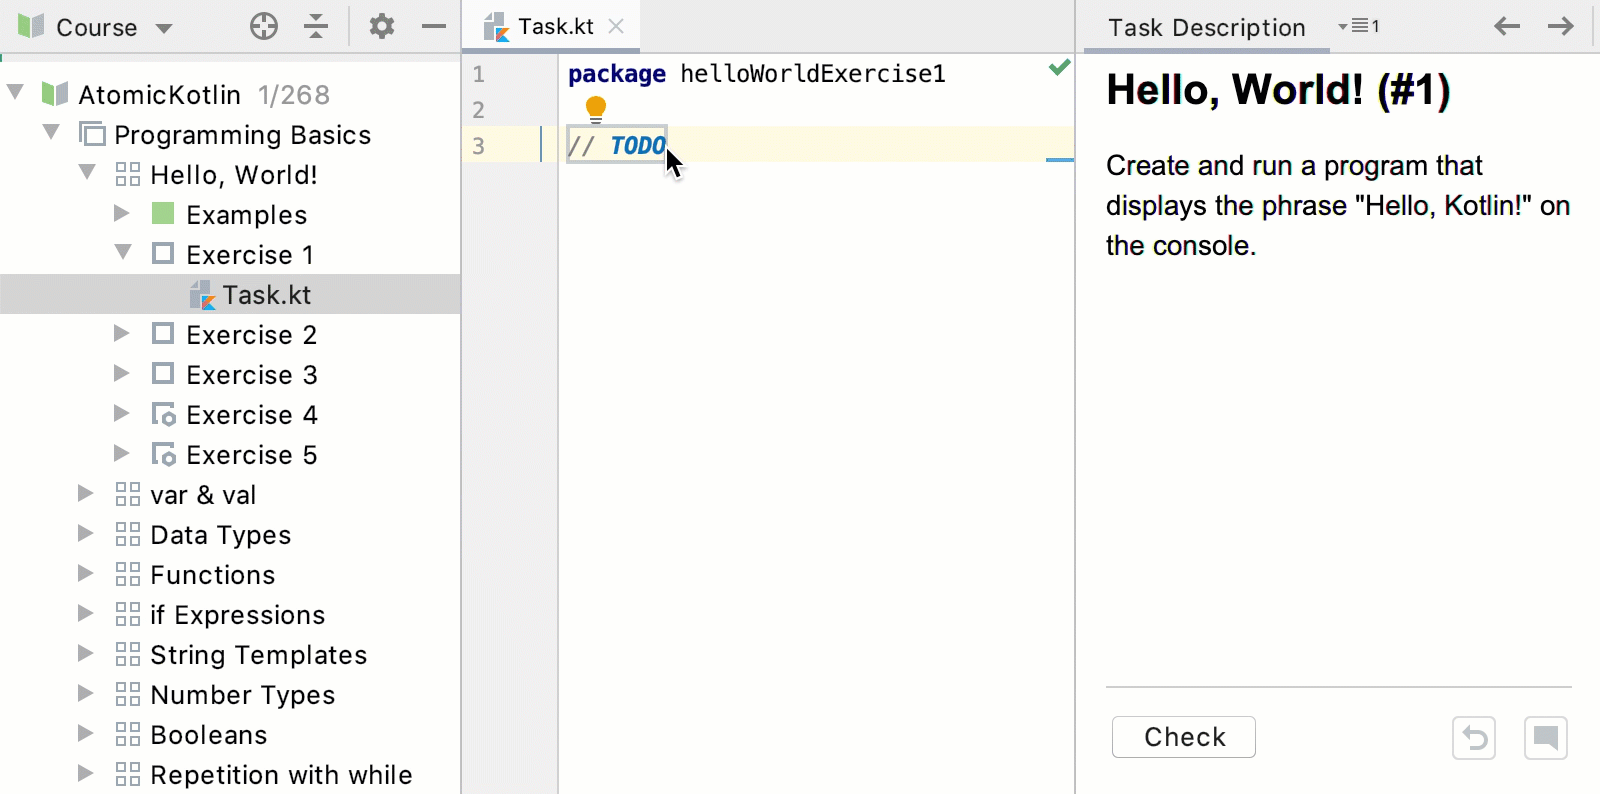Open the comment/feedback icon button
The image size is (1600, 794).
point(1546,738)
